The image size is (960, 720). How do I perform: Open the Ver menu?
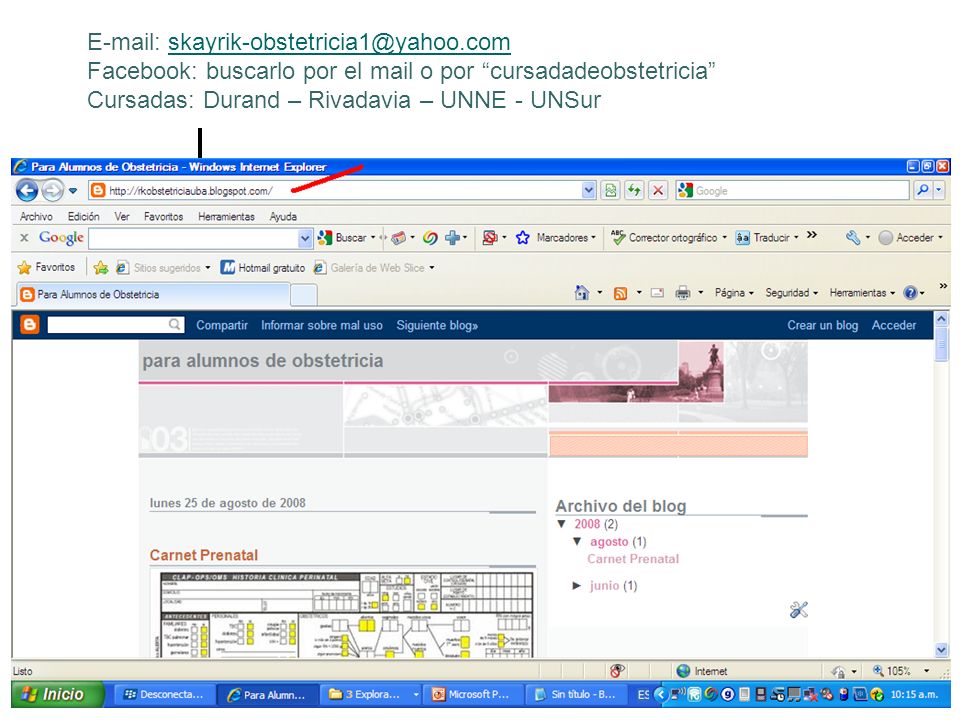coord(122,216)
